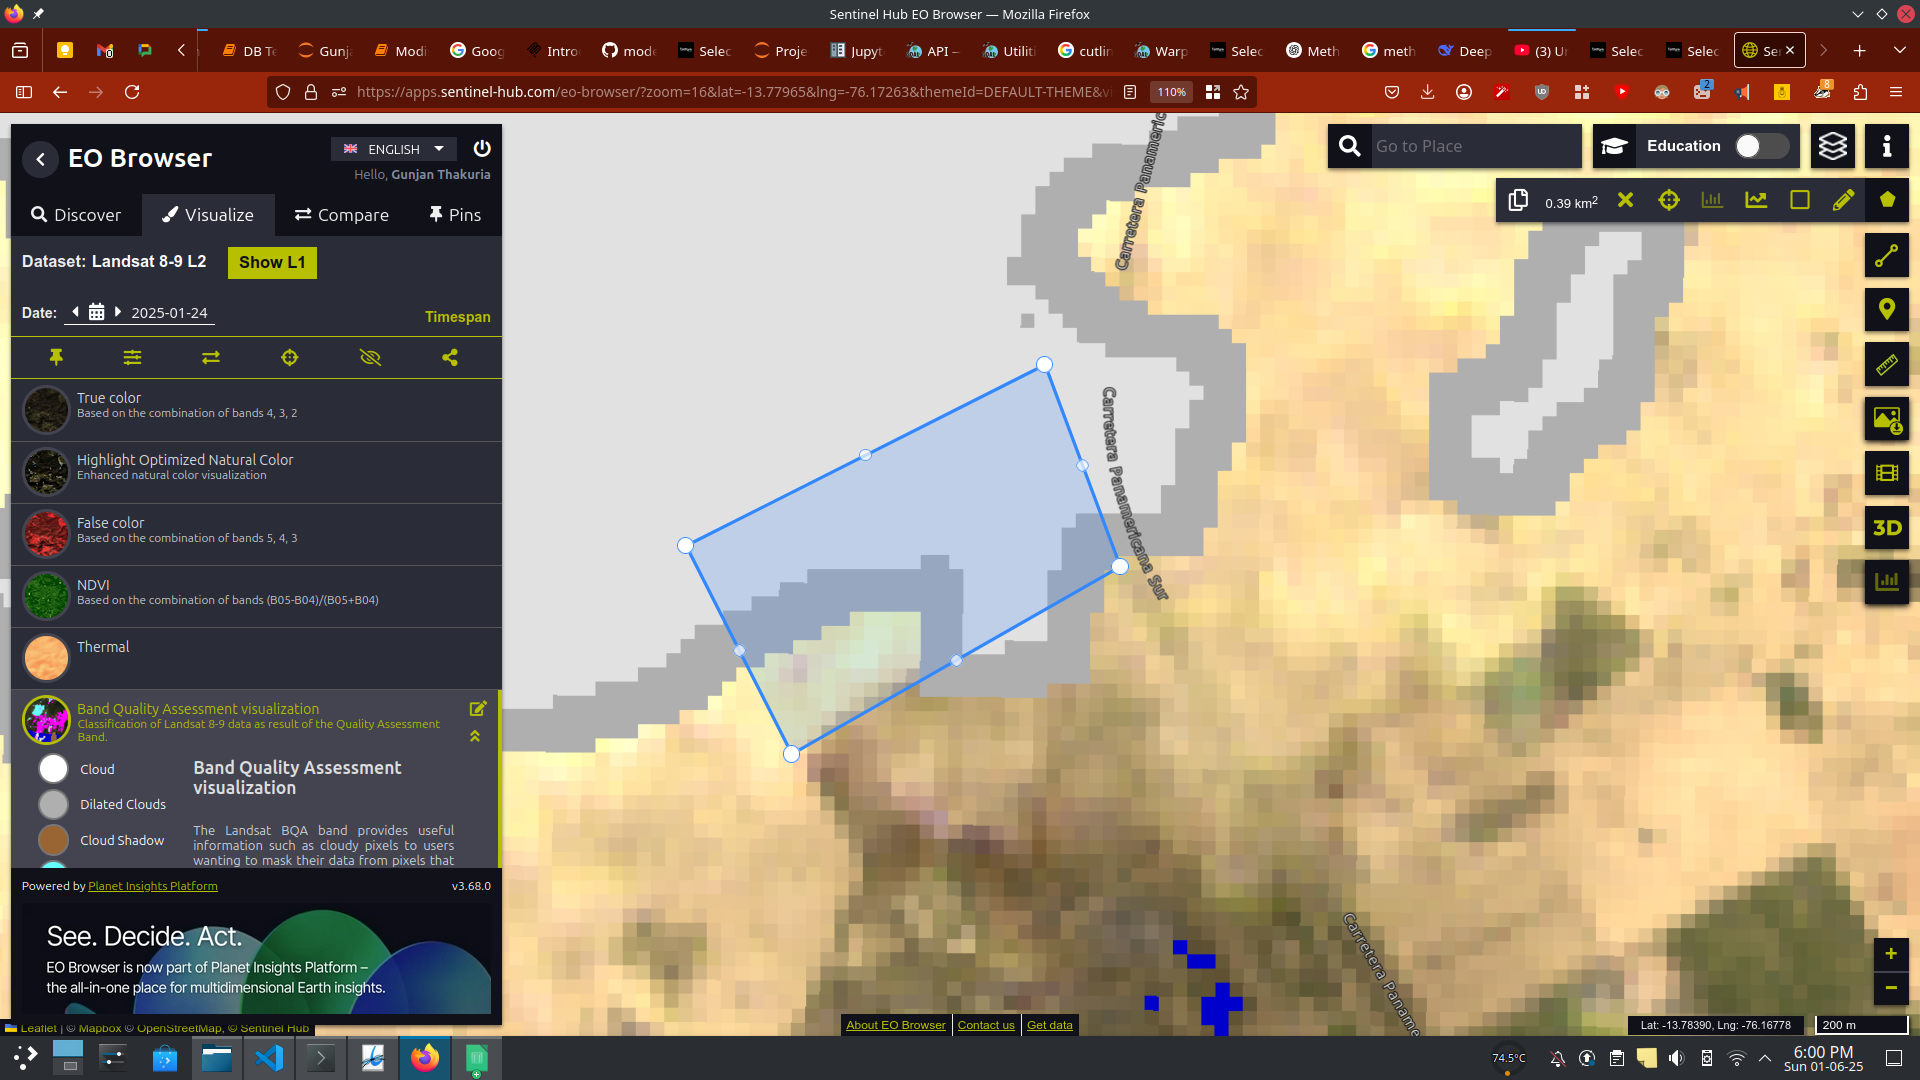Mark a point of interest pin

[x=1887, y=310]
